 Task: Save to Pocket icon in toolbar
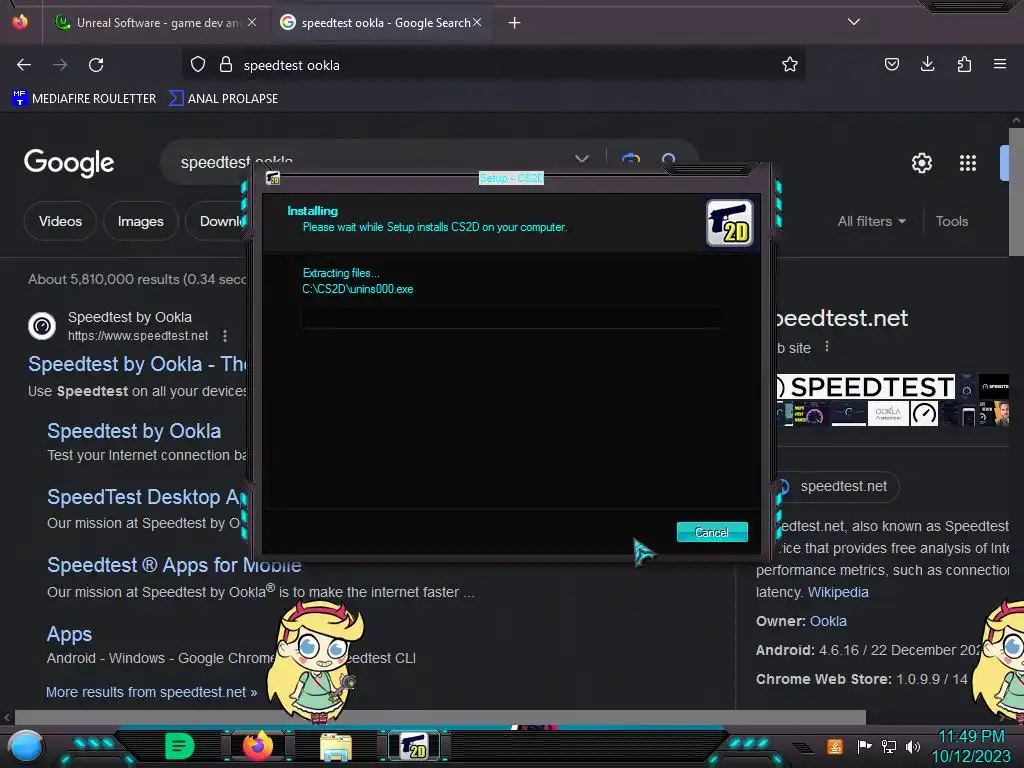(x=891, y=64)
